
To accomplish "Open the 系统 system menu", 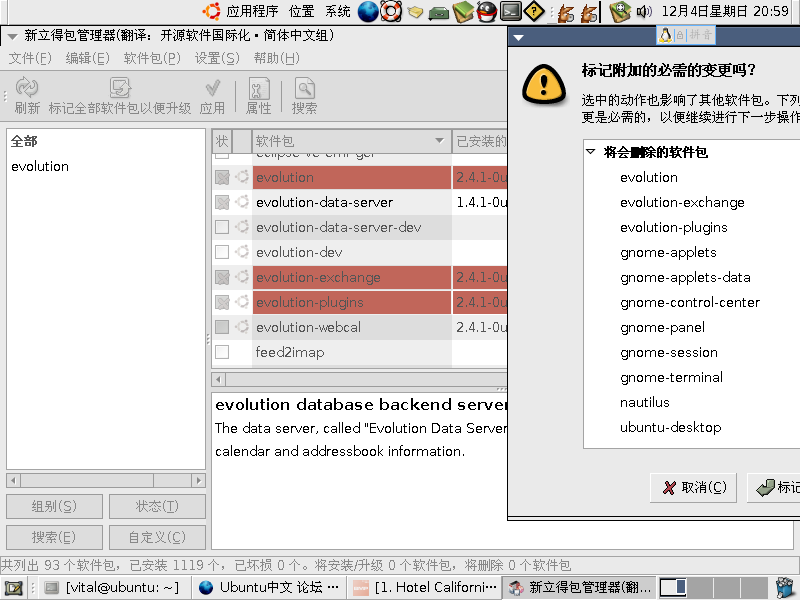I will 338,11.
